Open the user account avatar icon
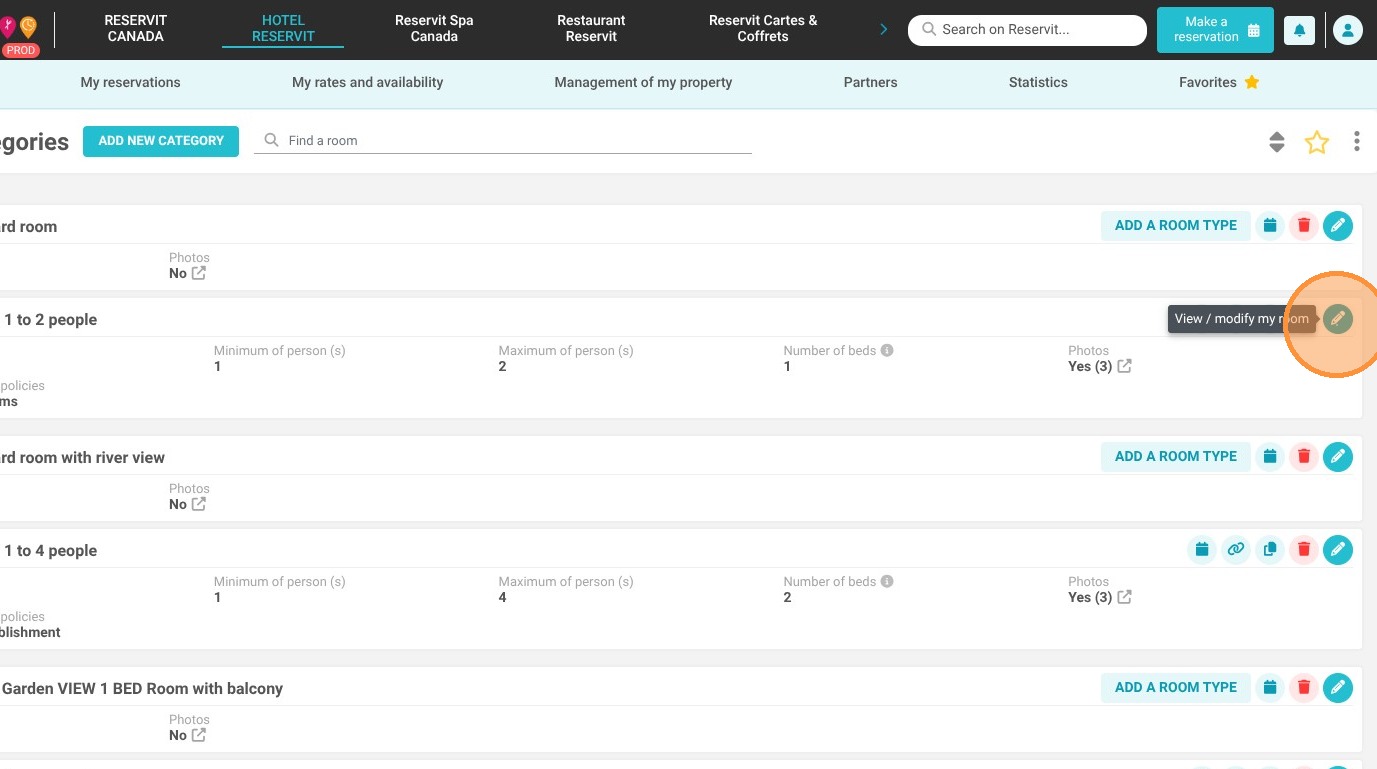 pos(1347,30)
